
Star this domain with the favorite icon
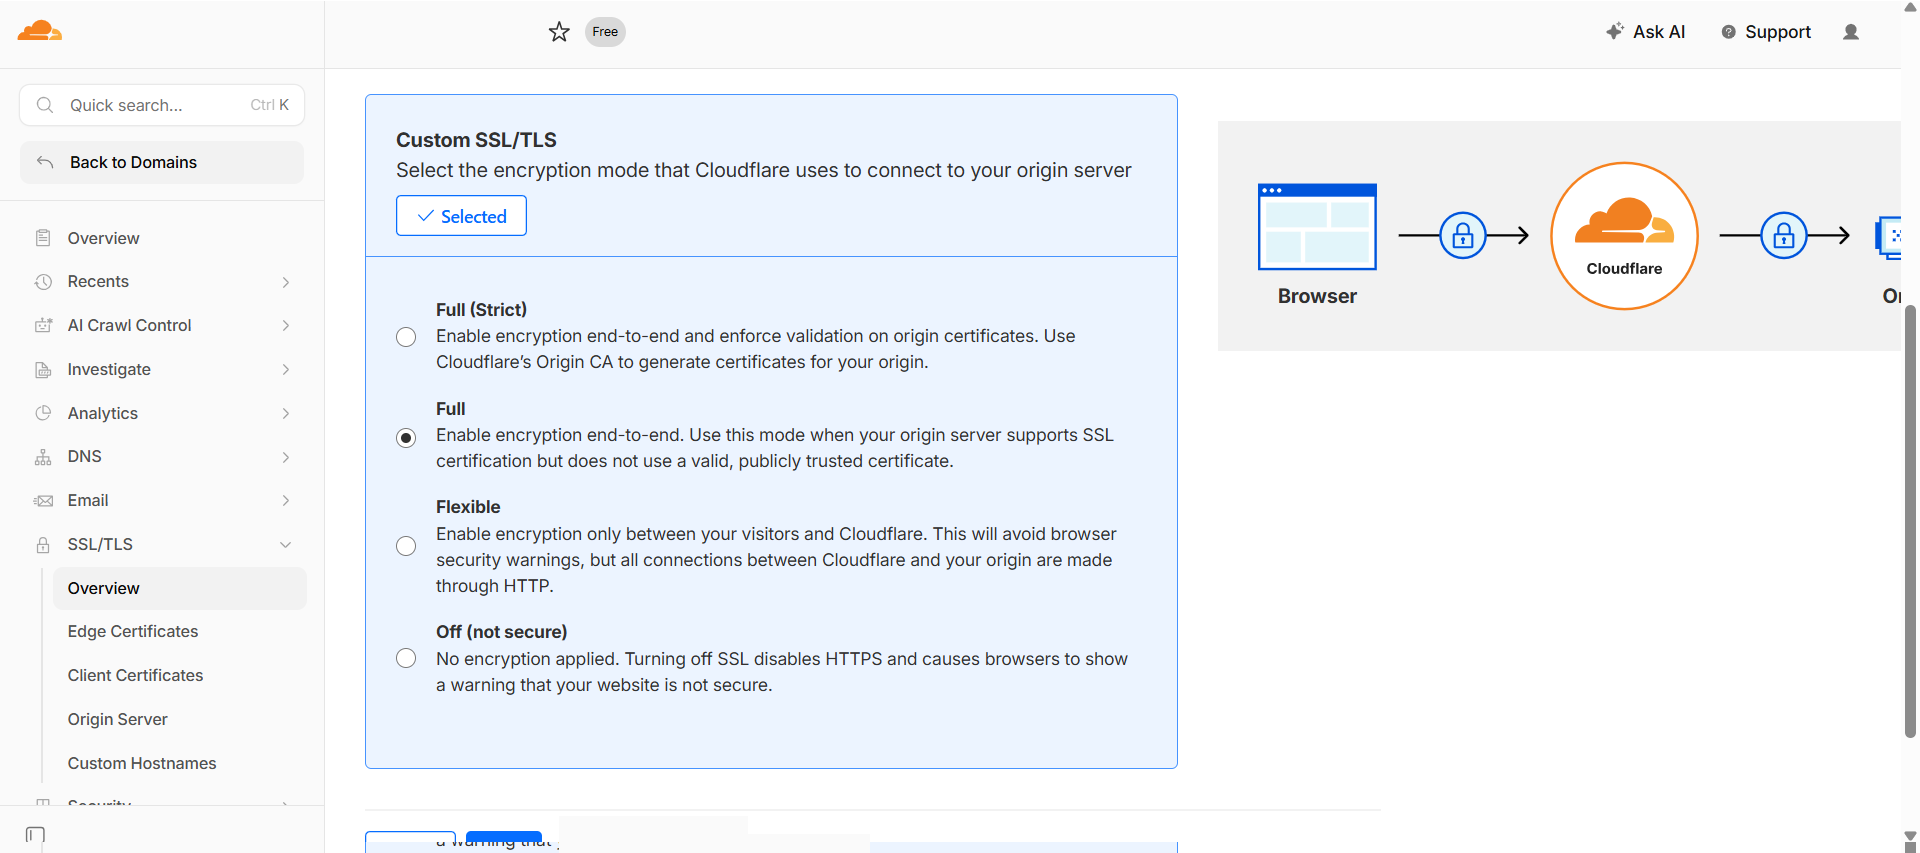click(559, 32)
